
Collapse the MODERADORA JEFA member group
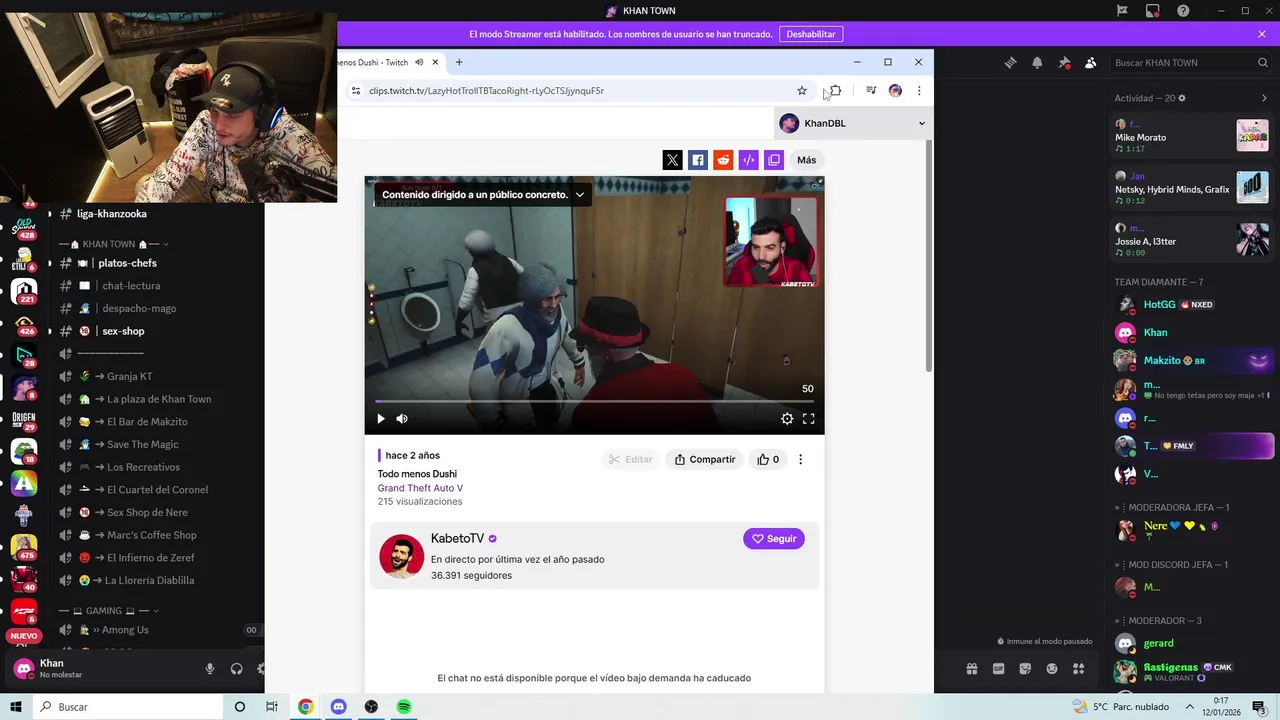click(1173, 508)
